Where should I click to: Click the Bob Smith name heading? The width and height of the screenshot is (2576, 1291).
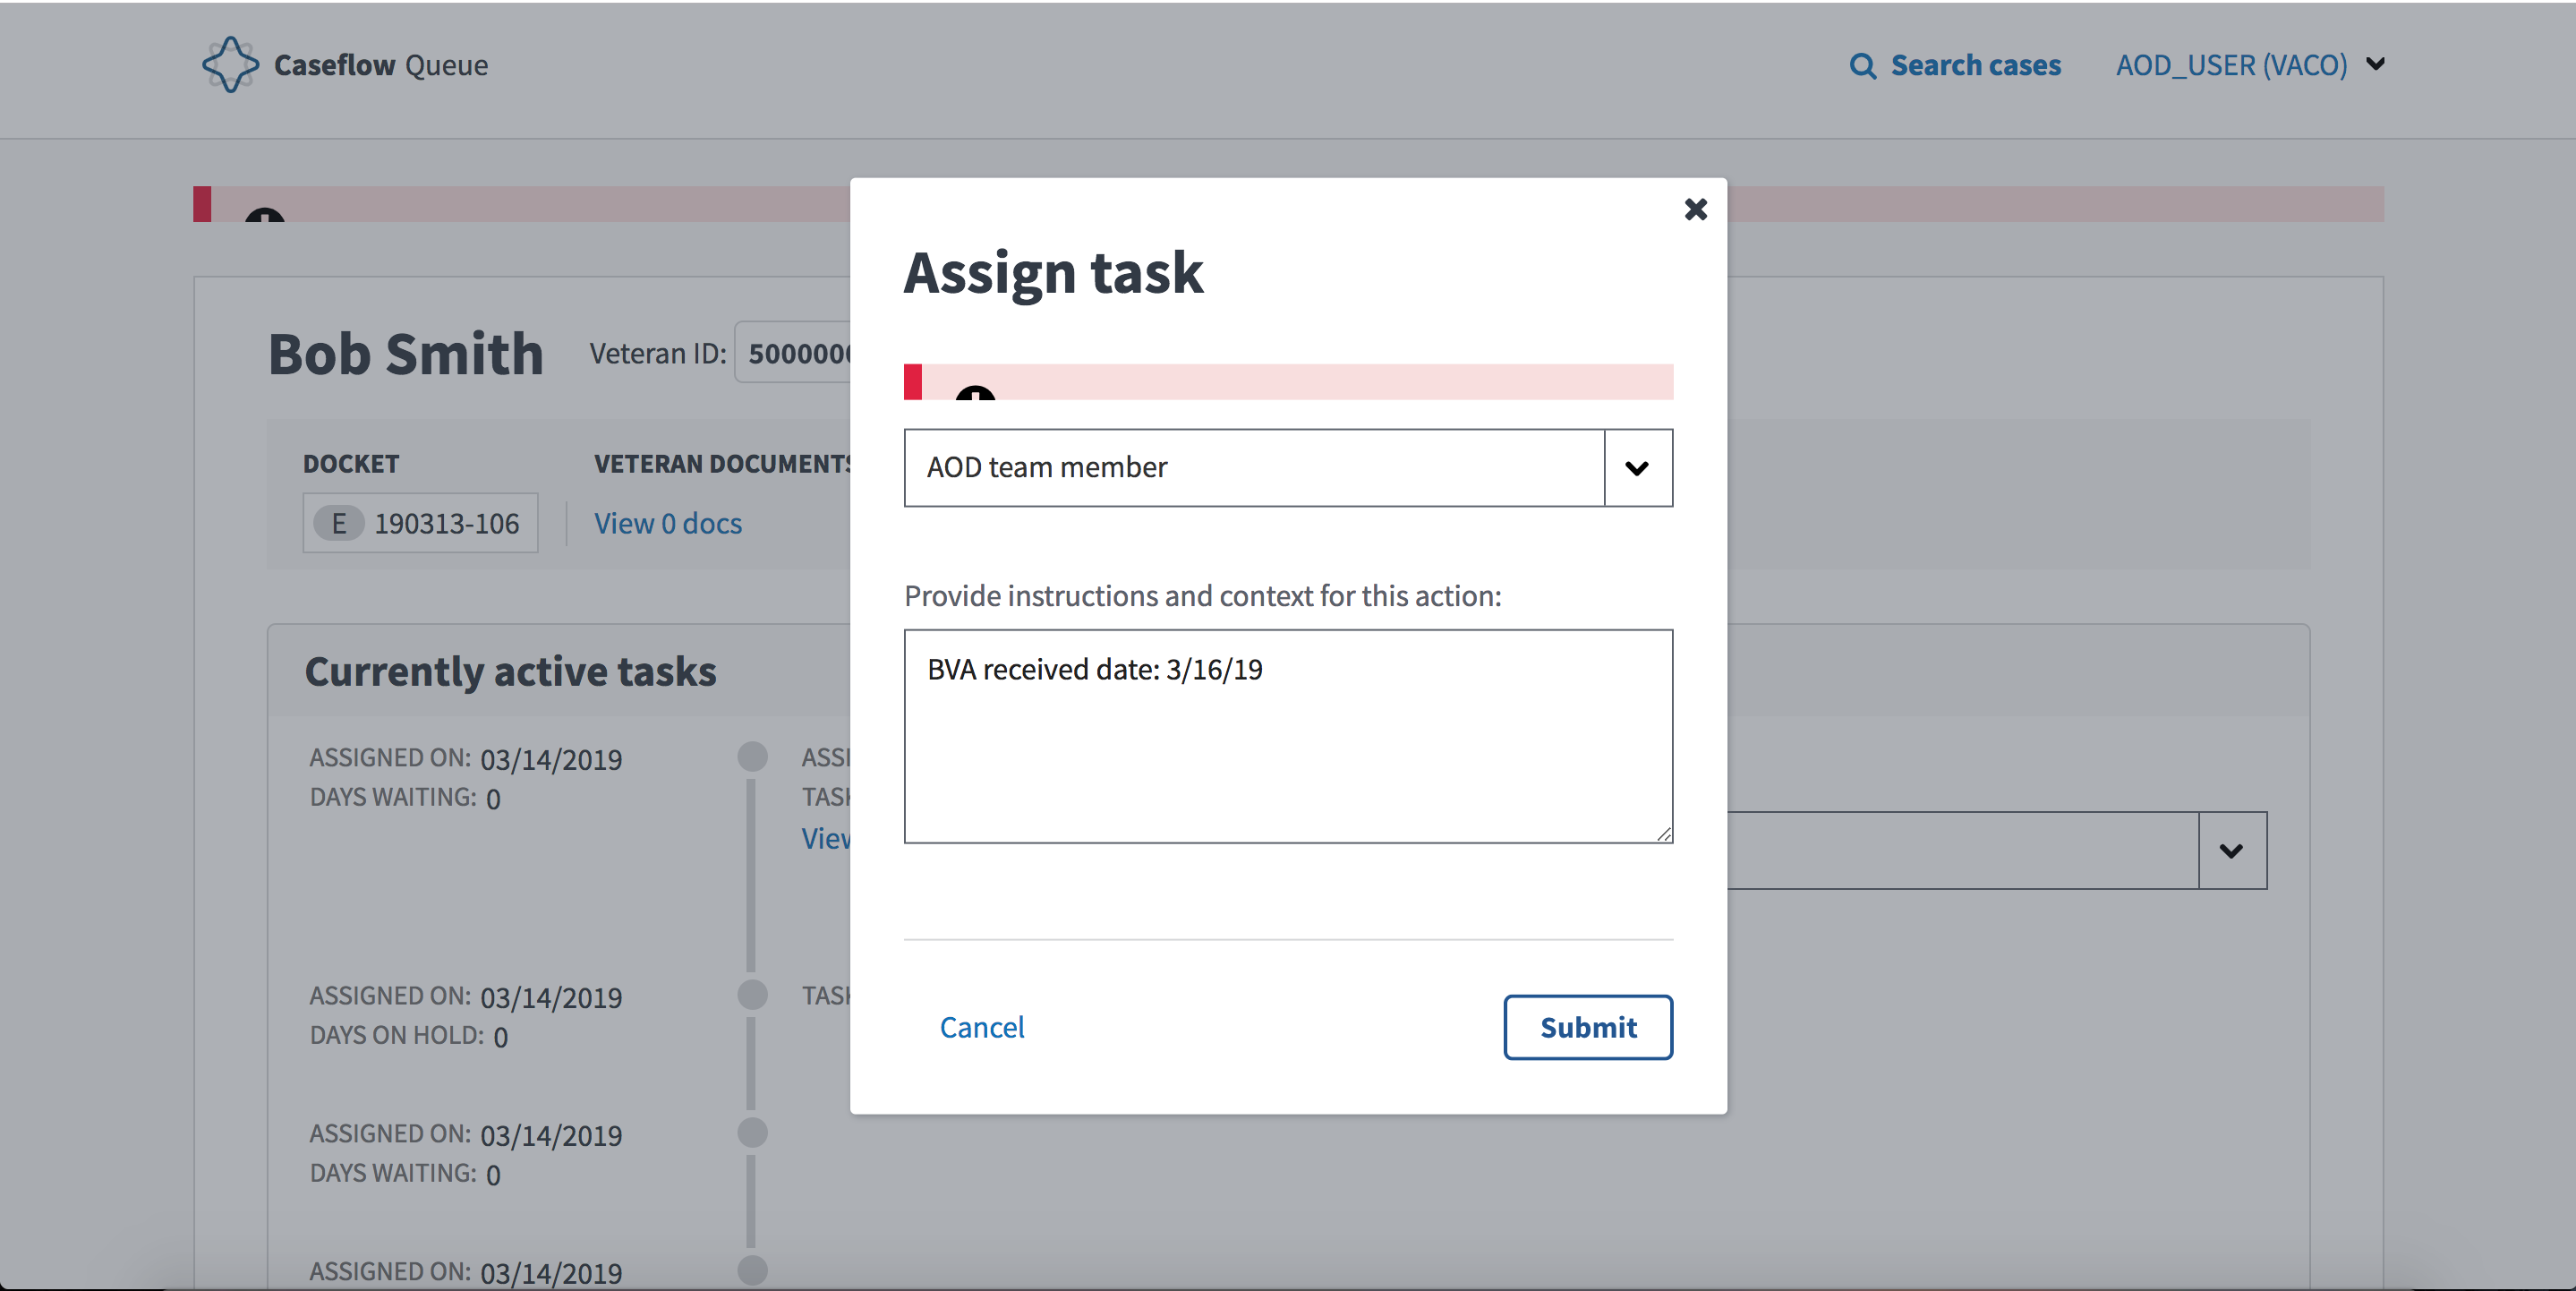coord(406,354)
